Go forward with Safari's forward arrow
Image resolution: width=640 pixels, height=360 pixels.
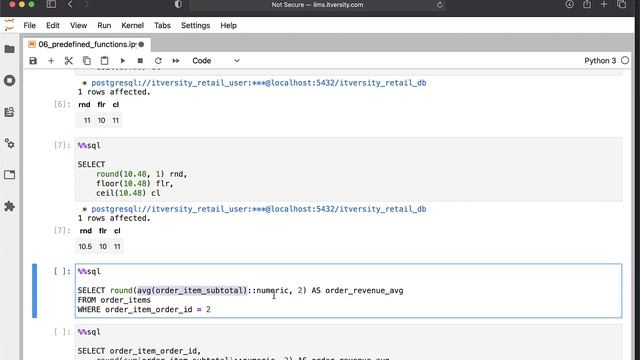click(86, 4)
